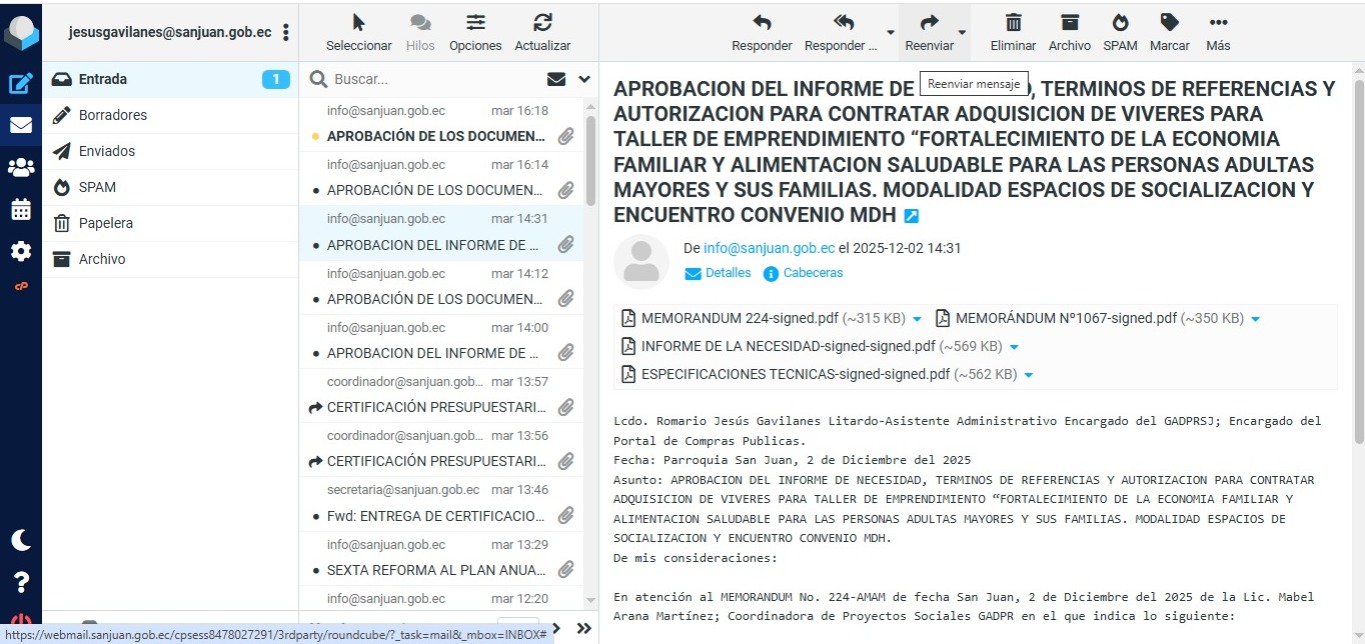The image size is (1365, 644).
Task: Open compose new message icon in sidebar
Action: [x=20, y=85]
